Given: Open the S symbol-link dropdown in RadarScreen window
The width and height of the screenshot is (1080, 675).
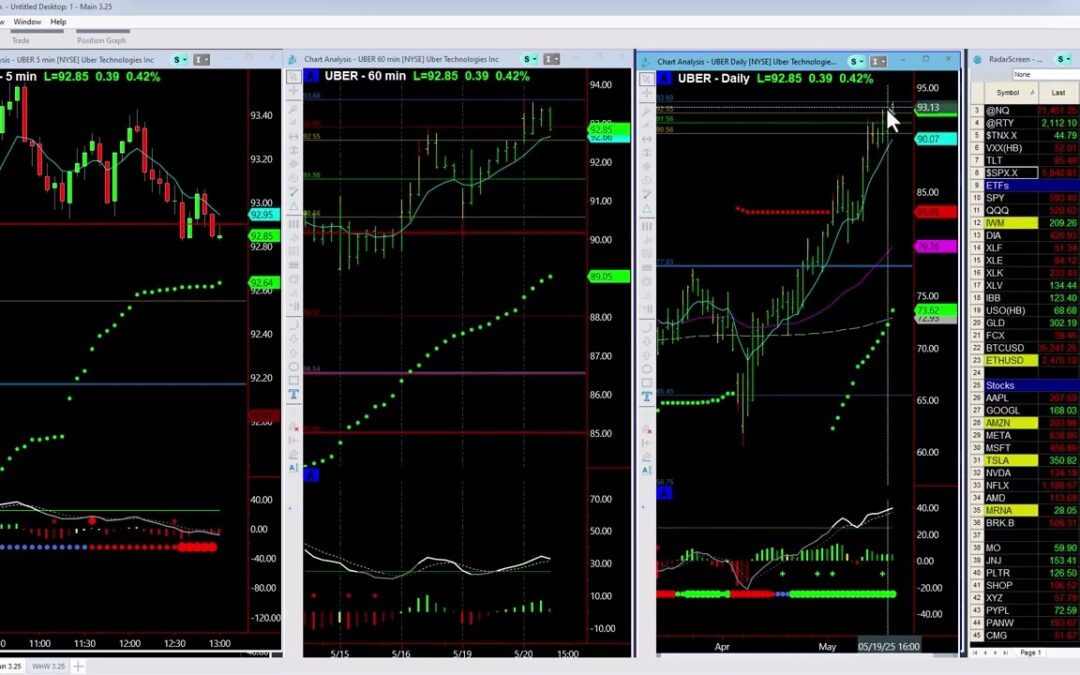Looking at the screenshot, I should point(1064,59).
